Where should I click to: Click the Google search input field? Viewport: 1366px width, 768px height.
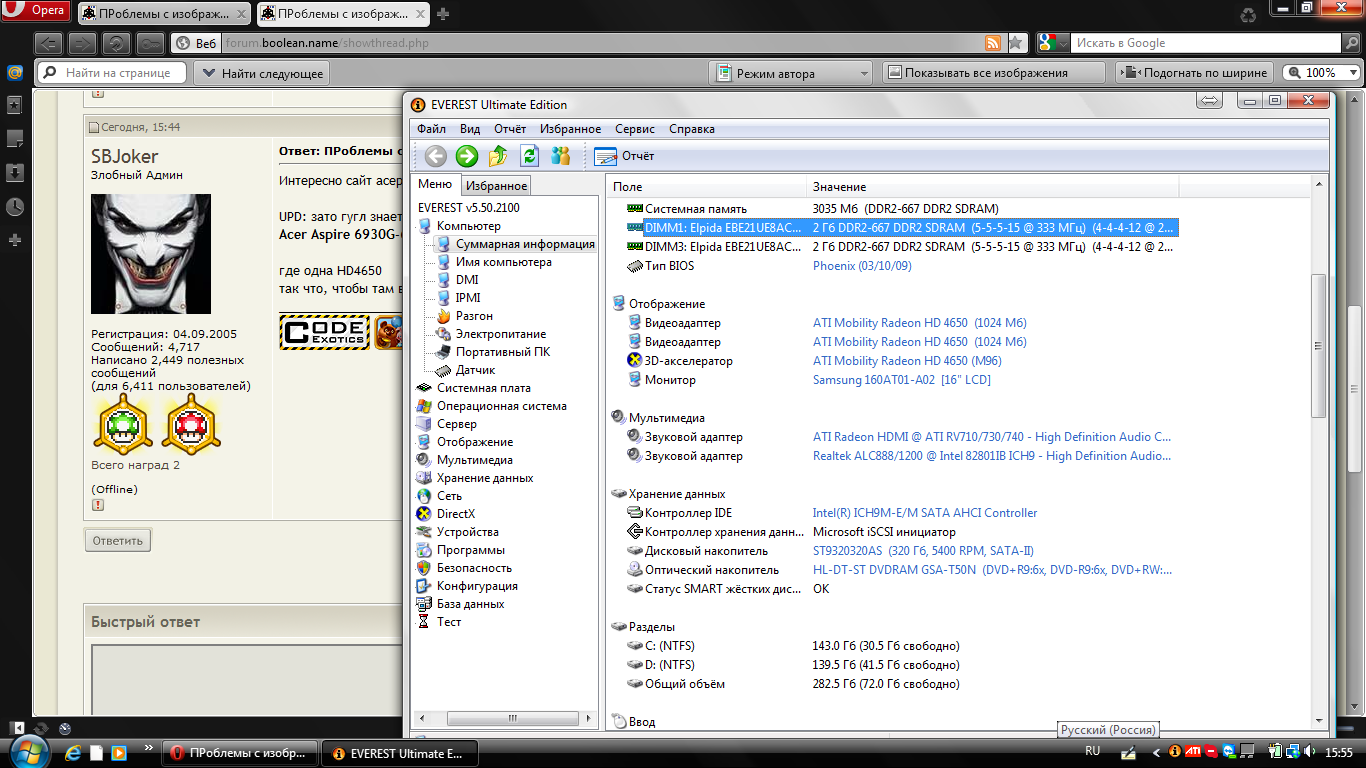click(x=1205, y=43)
